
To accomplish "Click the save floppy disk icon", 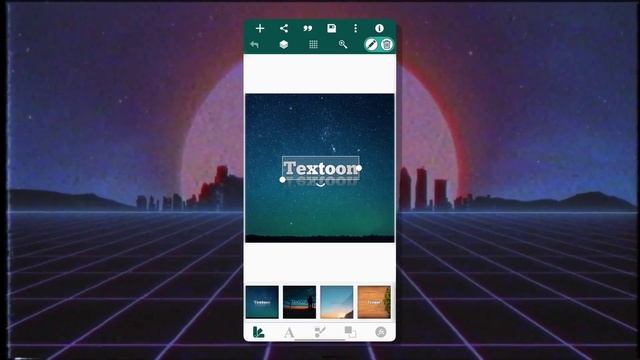I will [331, 28].
